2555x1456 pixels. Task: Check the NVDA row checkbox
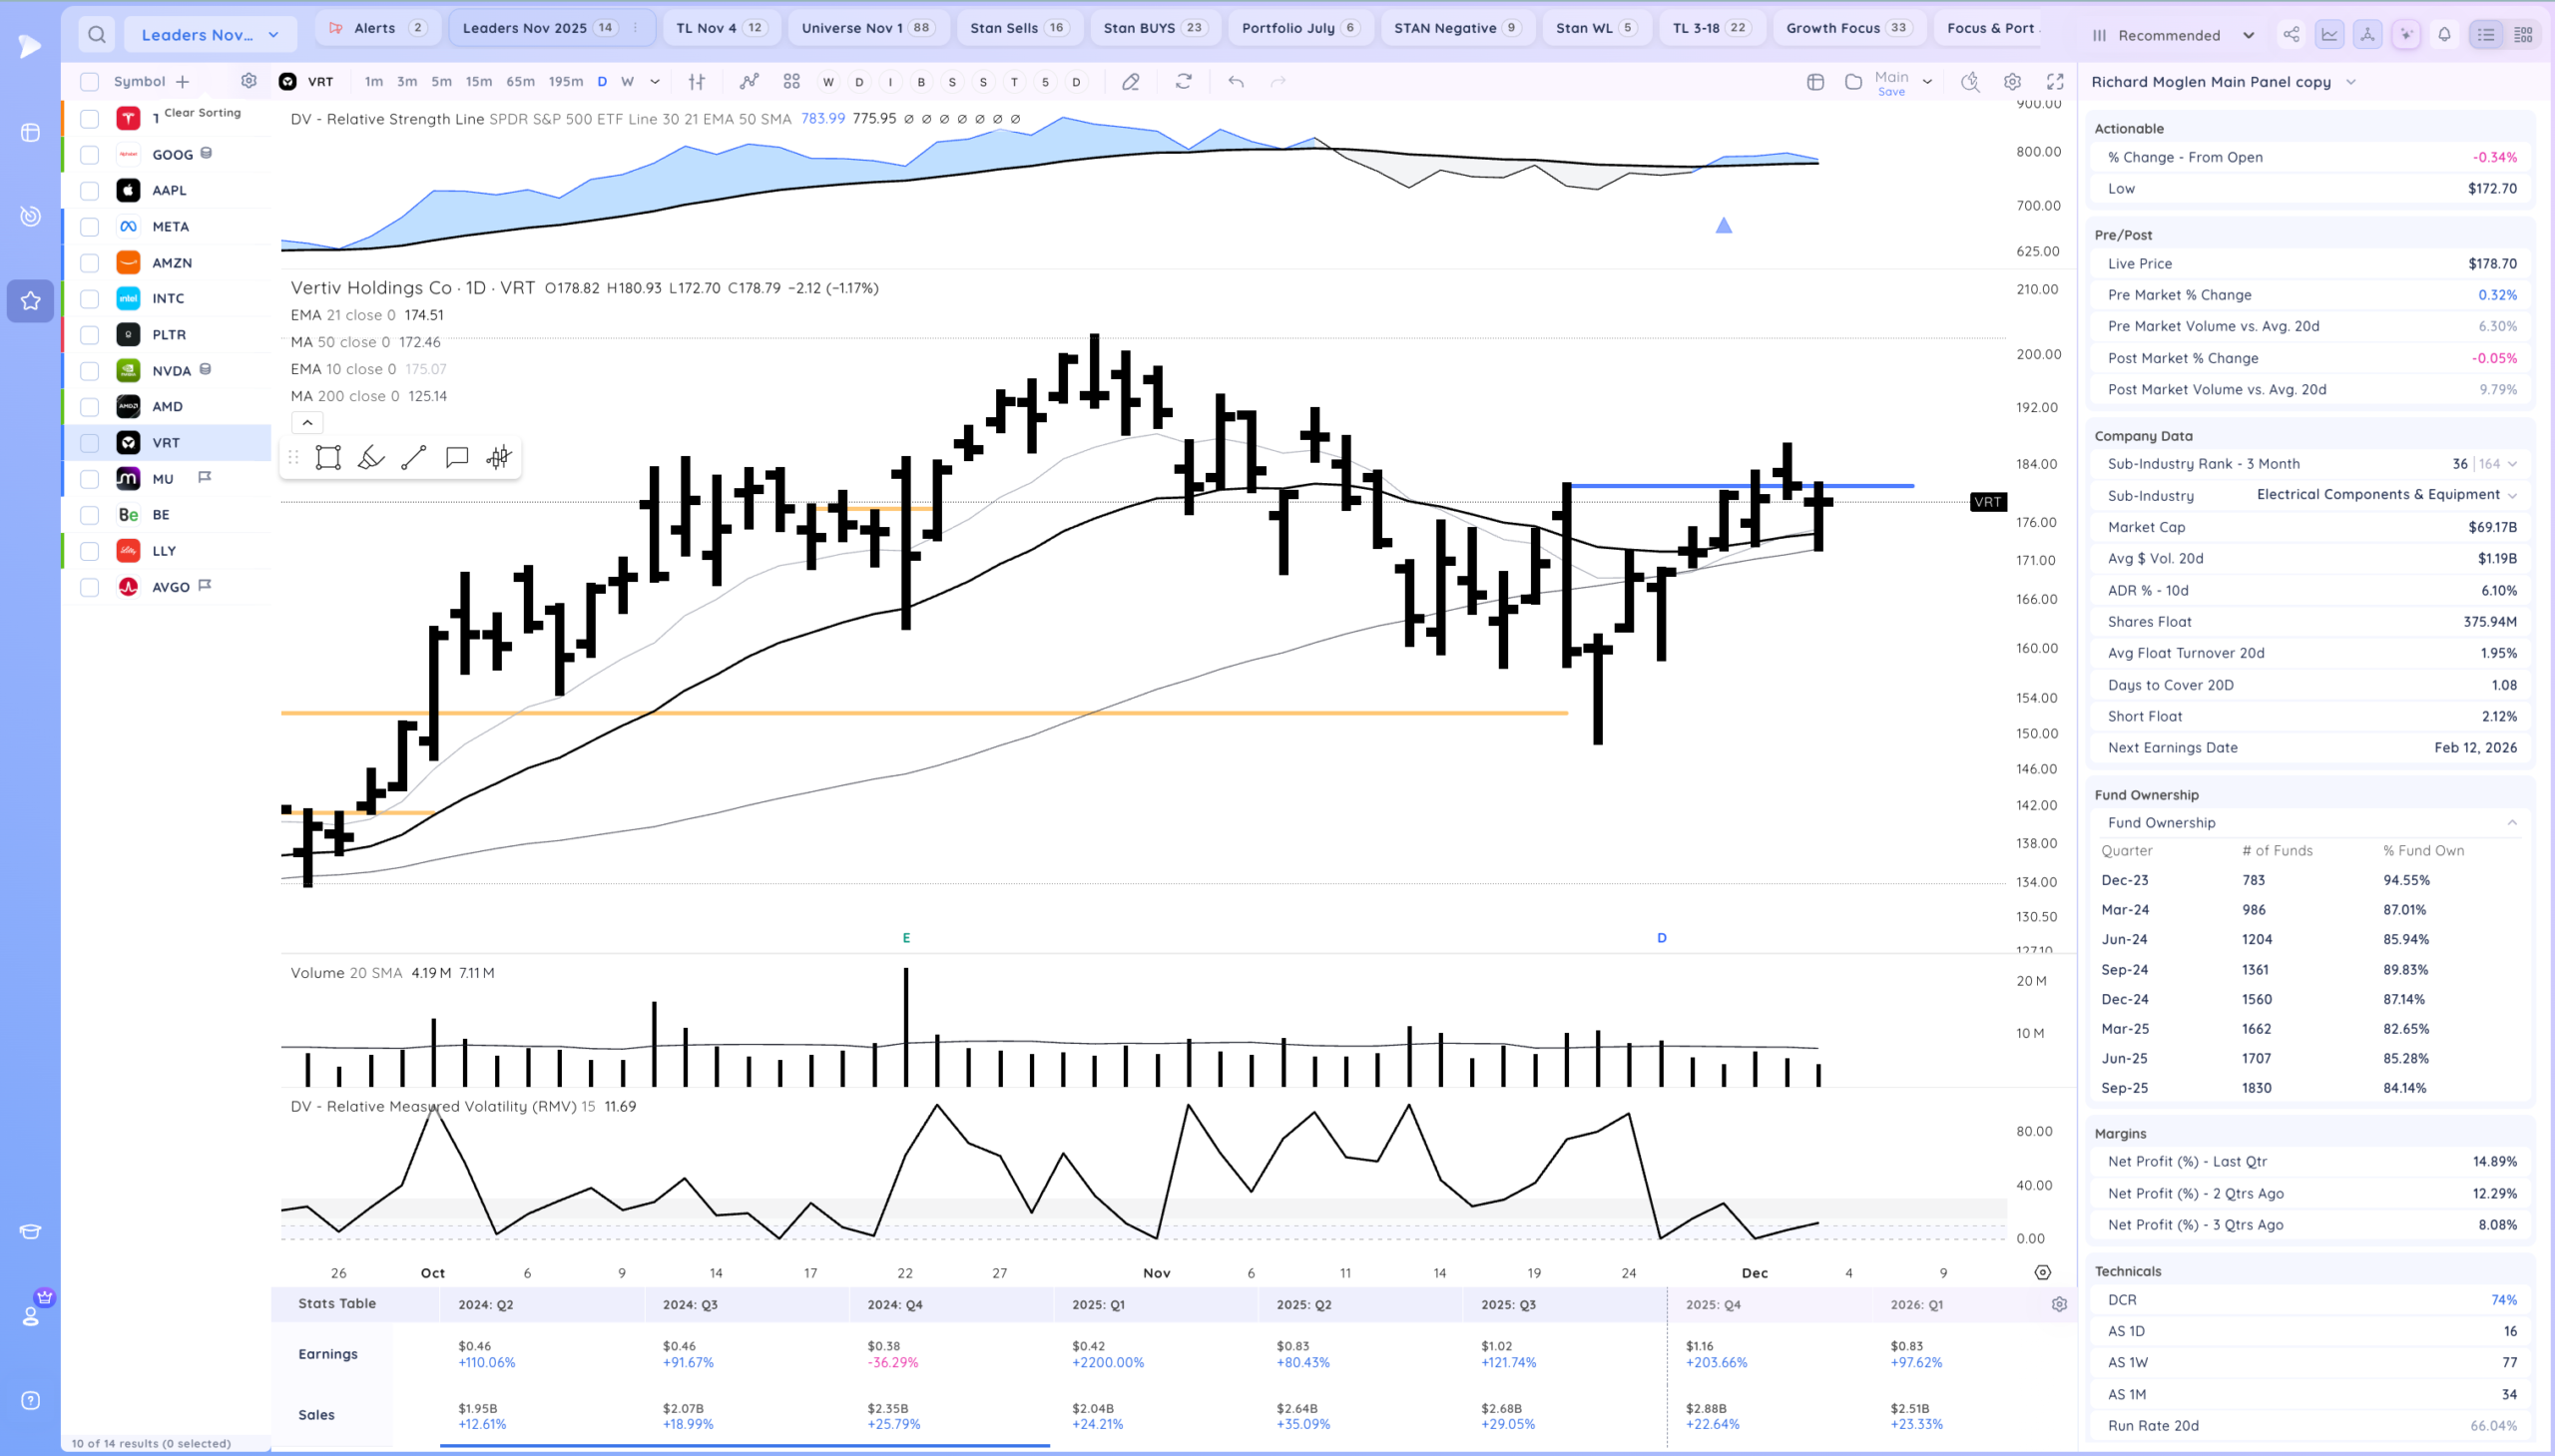pos(90,371)
